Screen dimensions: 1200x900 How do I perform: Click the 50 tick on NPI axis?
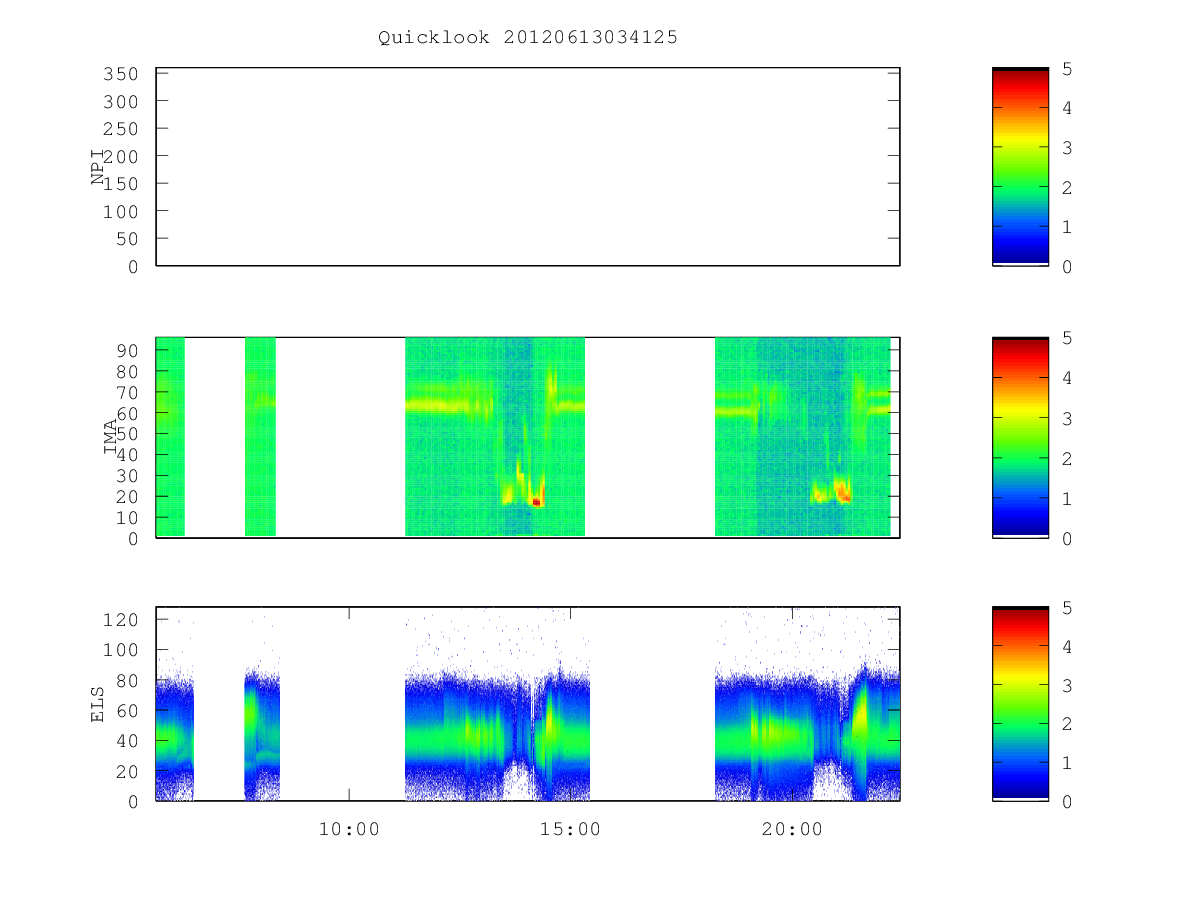(x=125, y=239)
